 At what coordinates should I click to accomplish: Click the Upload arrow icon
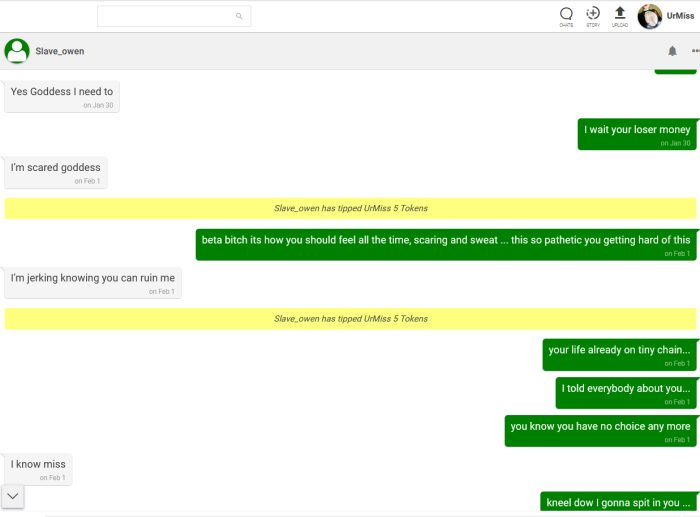pos(620,14)
